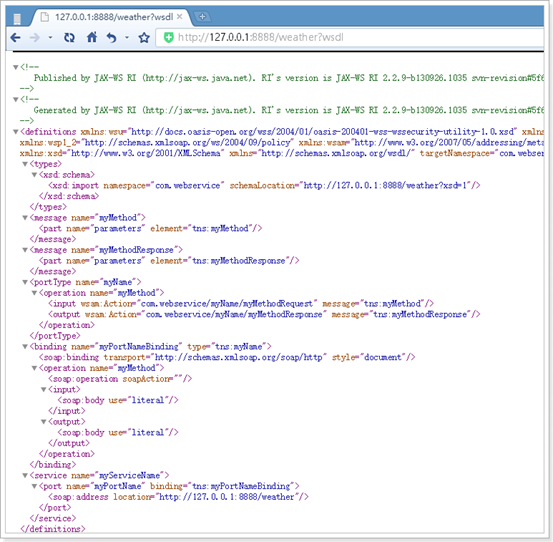
Task: Open the dropdown next to the undo icon
Action: 127,37
